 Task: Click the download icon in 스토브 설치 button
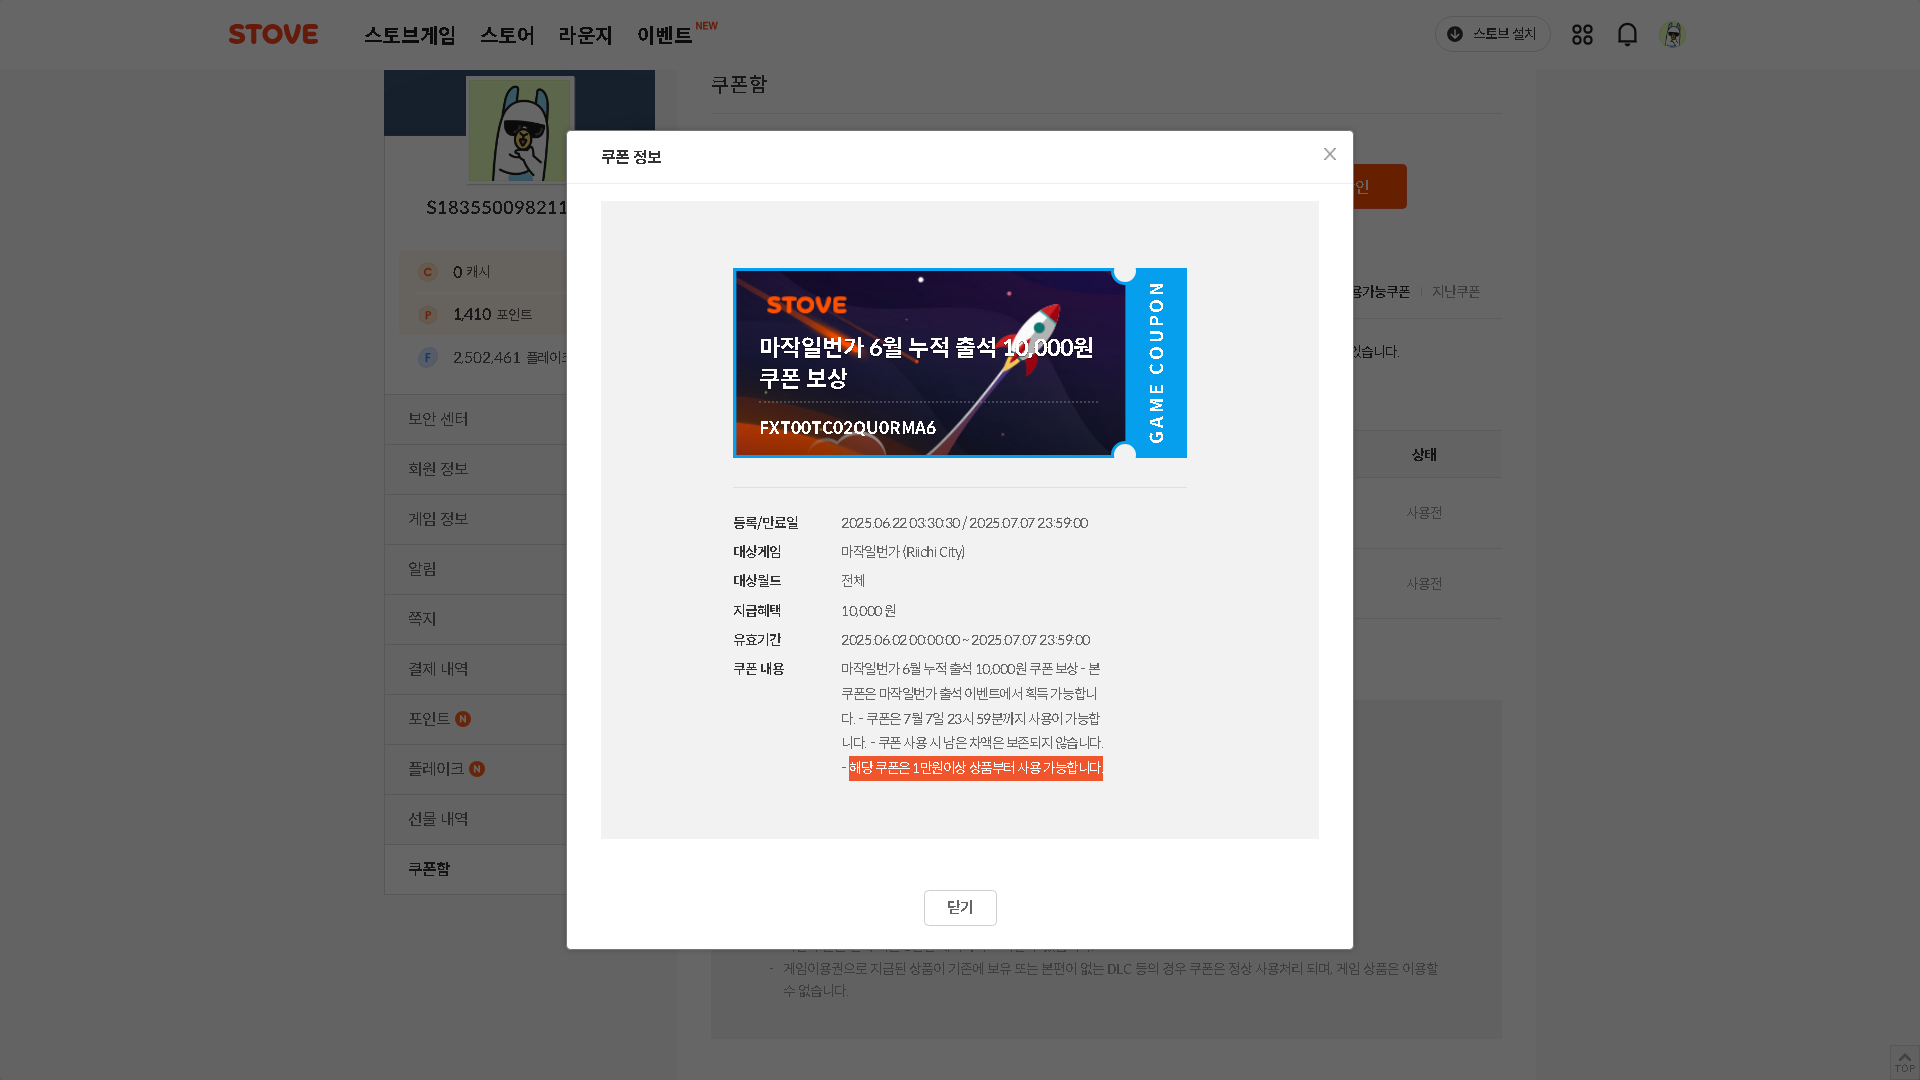pos(1455,34)
